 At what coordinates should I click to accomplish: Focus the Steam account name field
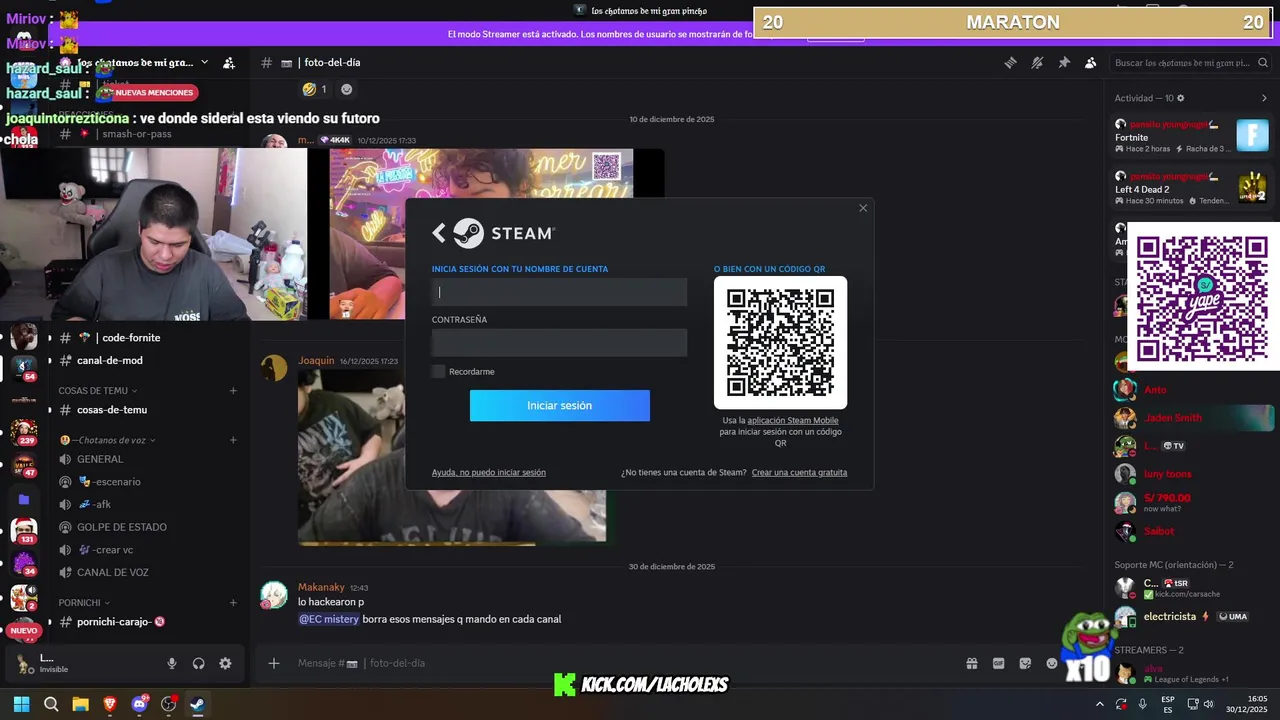tap(559, 292)
